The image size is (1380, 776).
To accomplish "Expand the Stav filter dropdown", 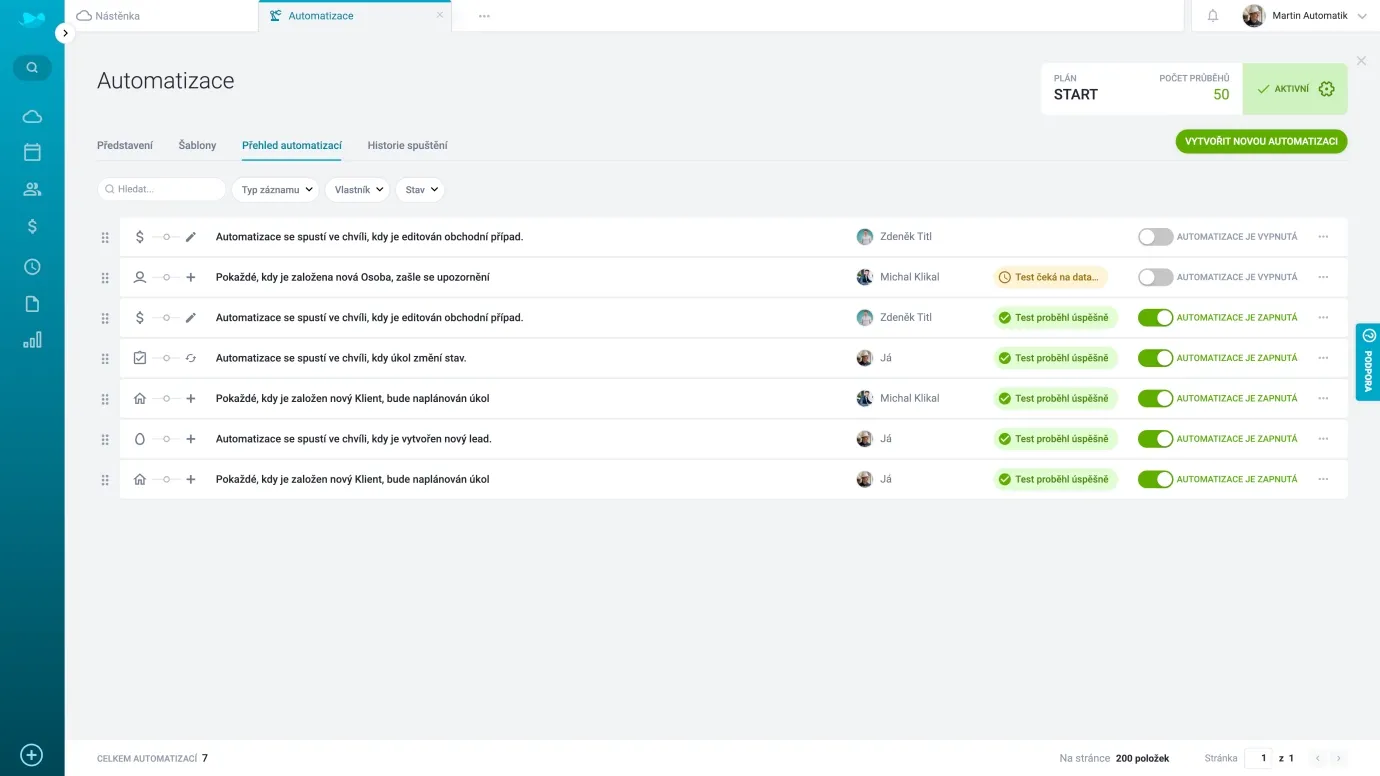I will 420,190.
